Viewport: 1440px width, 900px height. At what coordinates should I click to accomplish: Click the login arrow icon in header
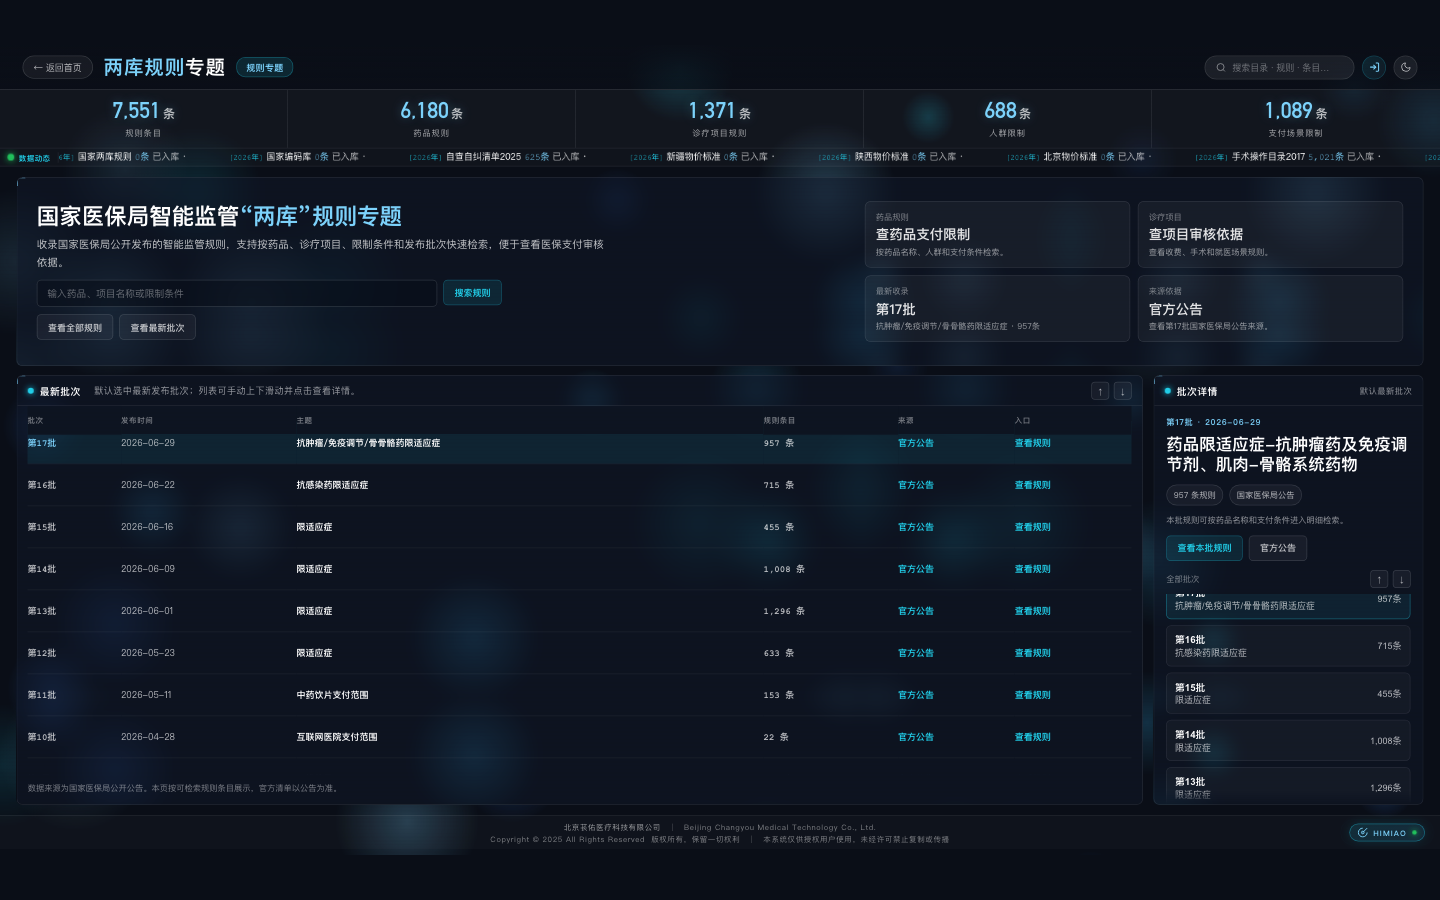point(1374,67)
